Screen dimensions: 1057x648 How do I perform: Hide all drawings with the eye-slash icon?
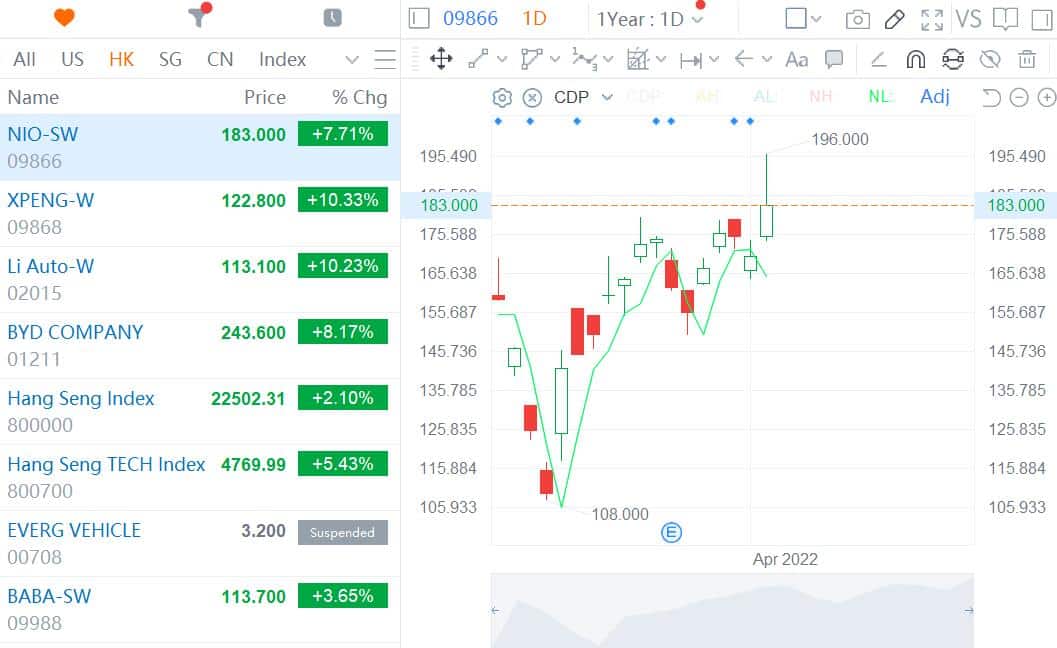pyautogui.click(x=990, y=60)
